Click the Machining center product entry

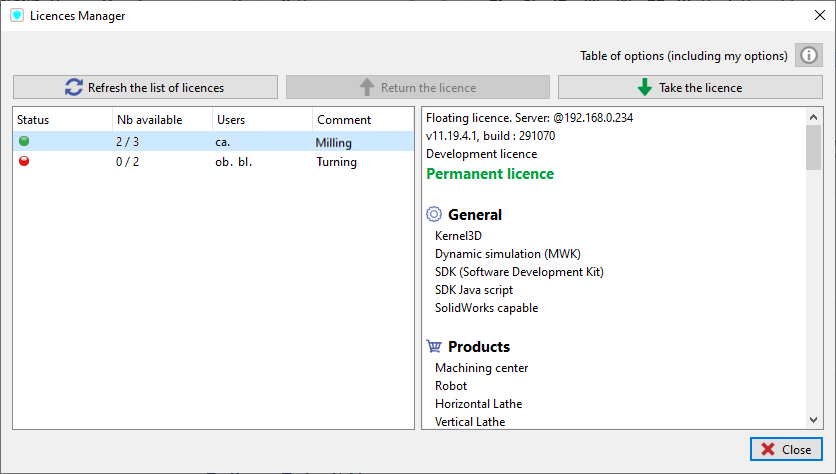[x=482, y=368]
